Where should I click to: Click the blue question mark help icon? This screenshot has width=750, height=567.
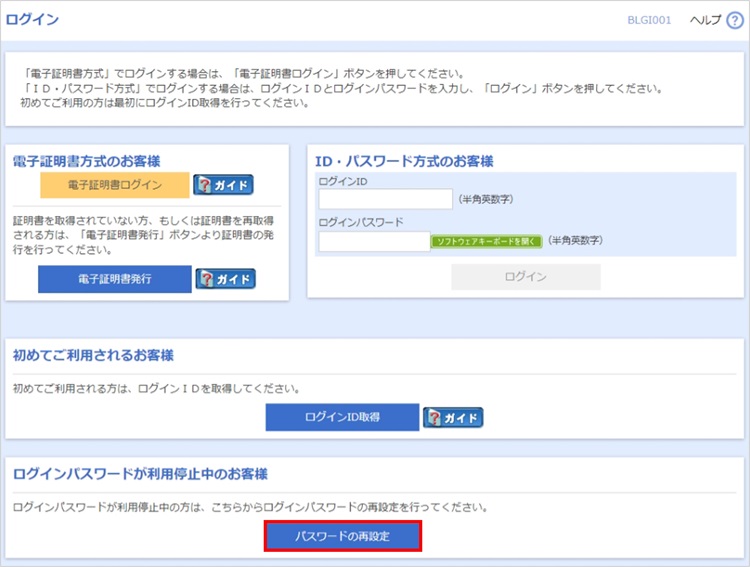click(x=735, y=21)
